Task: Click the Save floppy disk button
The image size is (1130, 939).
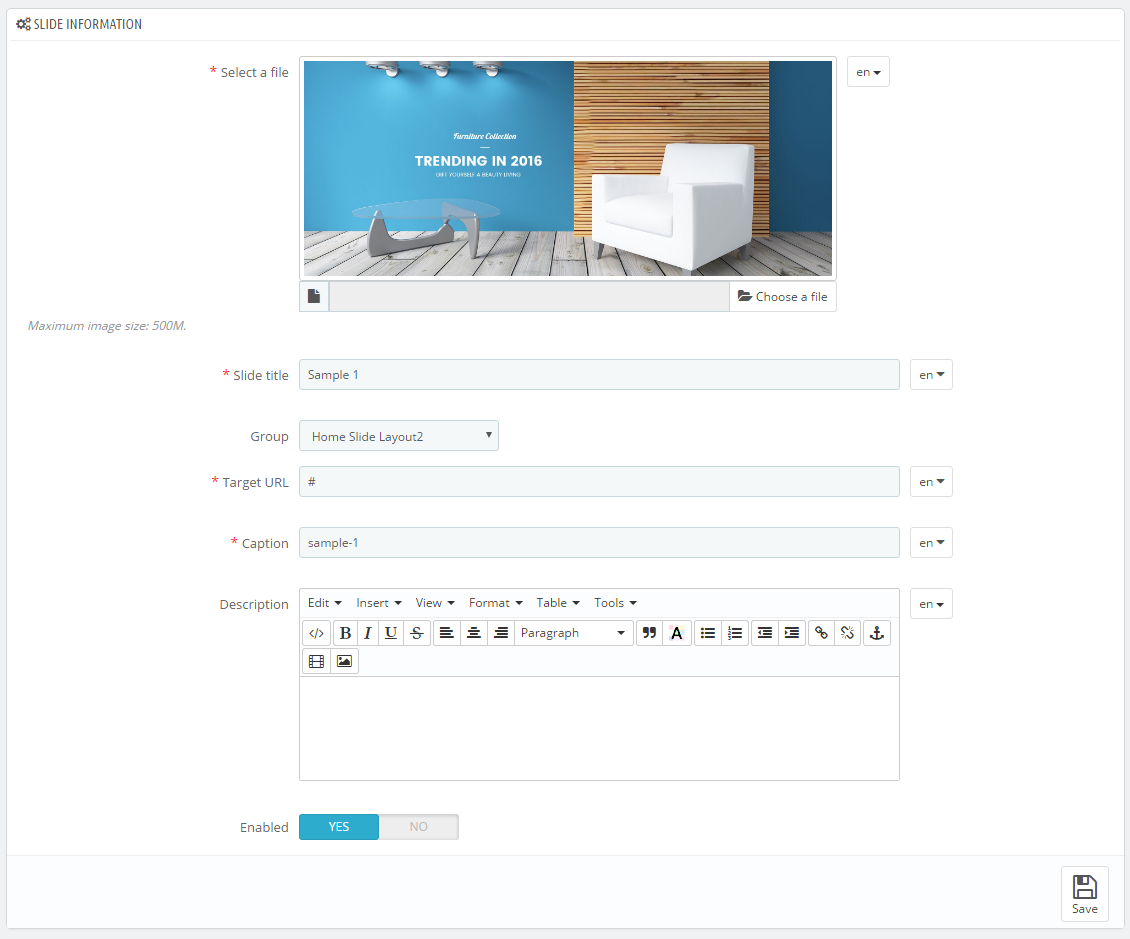Action: coord(1085,894)
